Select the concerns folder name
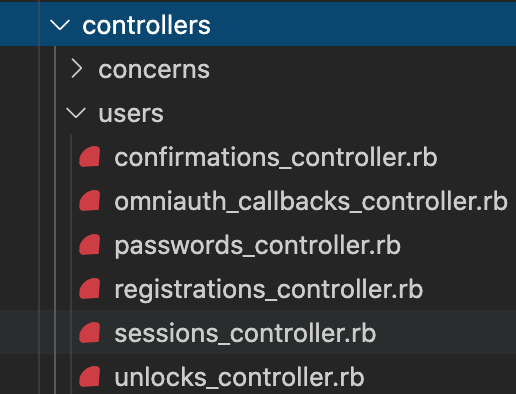Screen dimensions: 516x394 point(154,70)
